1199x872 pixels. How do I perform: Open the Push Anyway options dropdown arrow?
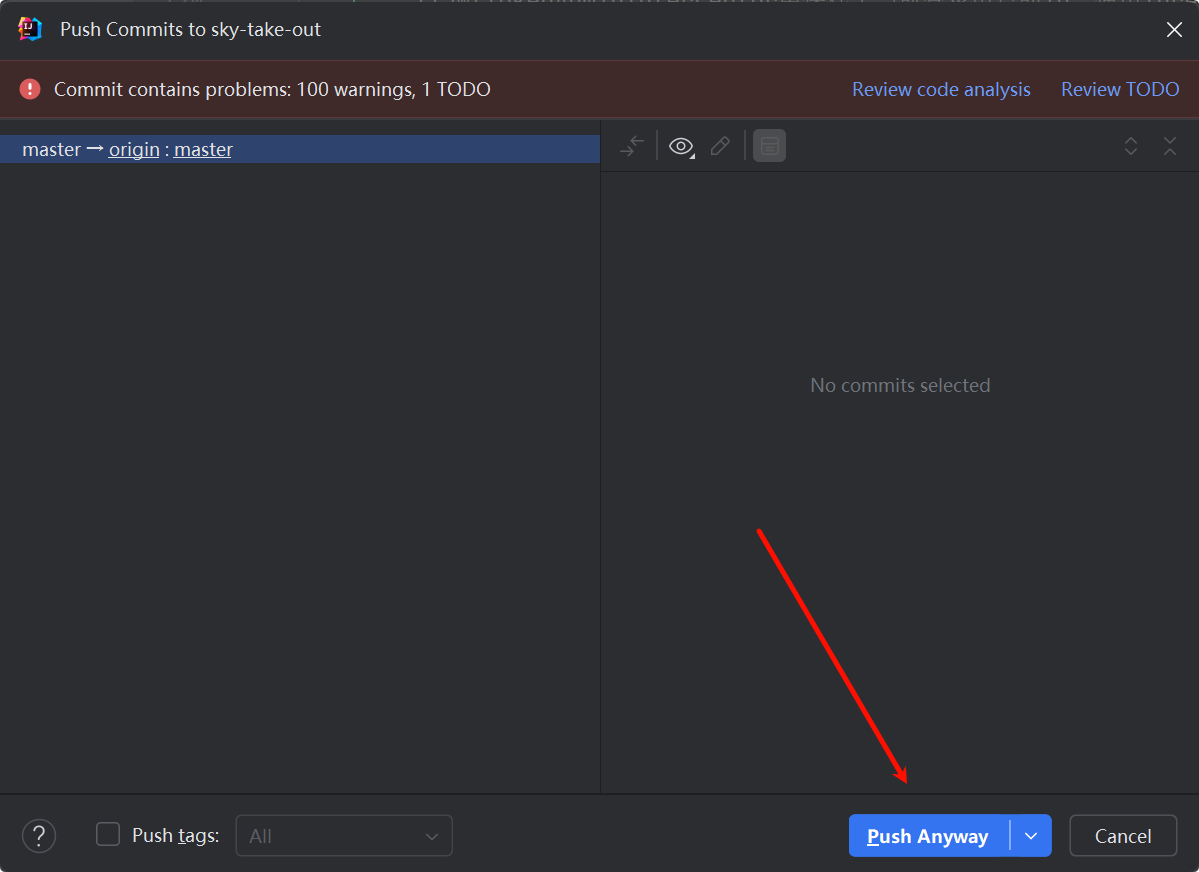[x=1031, y=836]
